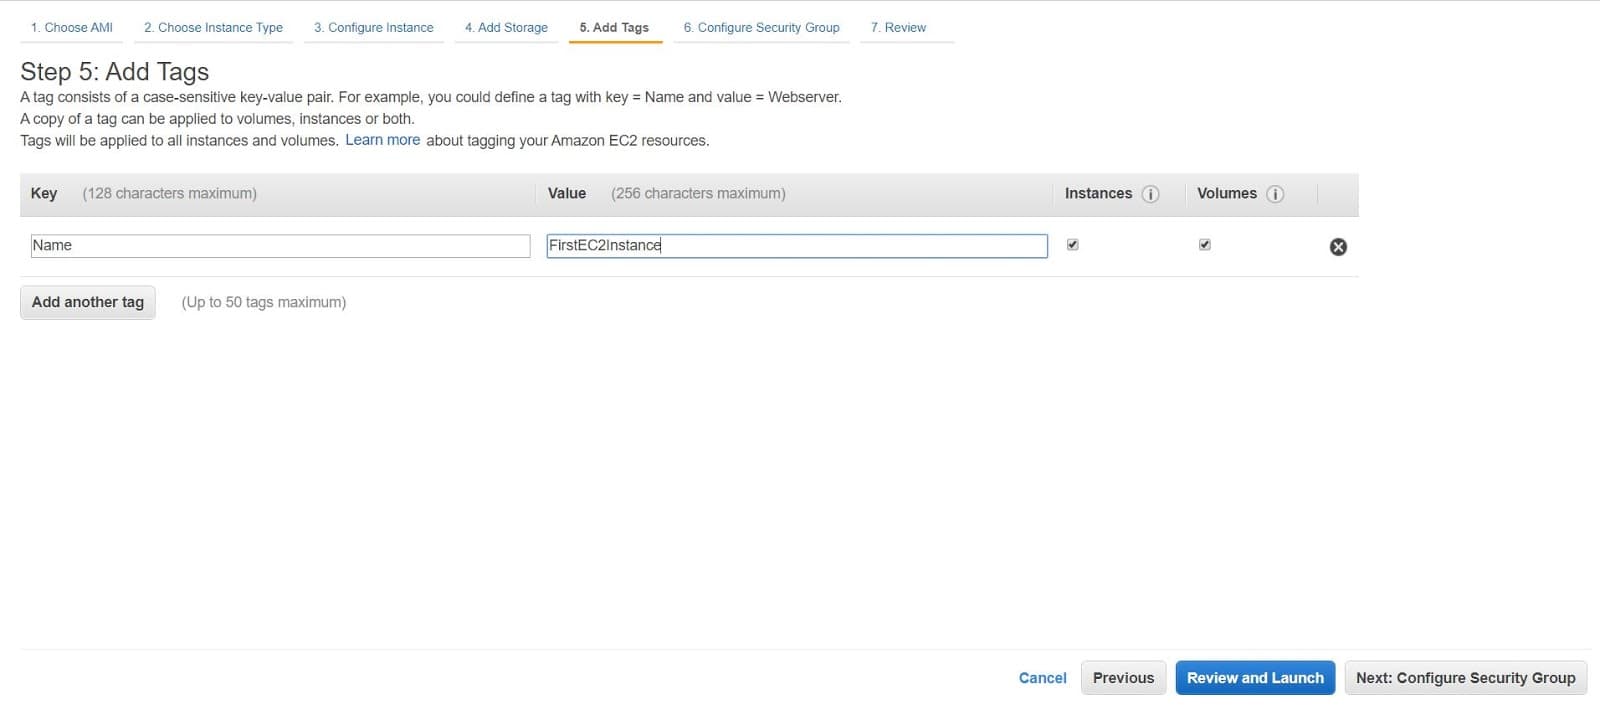Image resolution: width=1600 pixels, height=710 pixels.
Task: Open the Review step tab
Action: pos(898,28)
